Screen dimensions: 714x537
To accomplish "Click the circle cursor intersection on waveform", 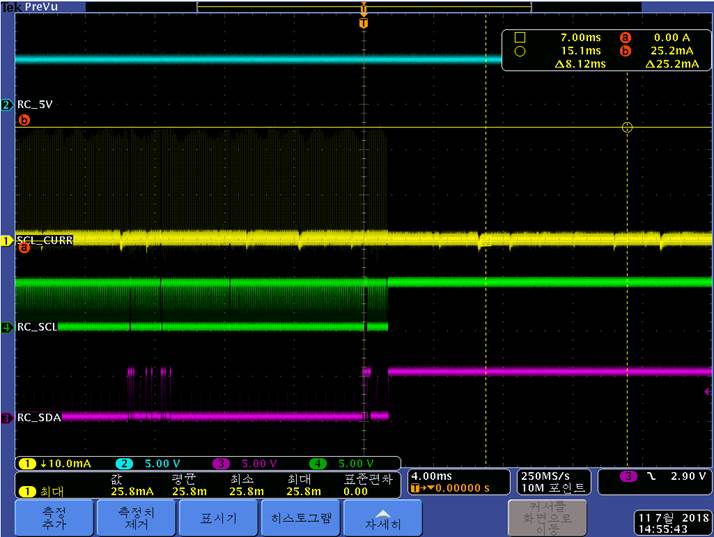I will tap(627, 128).
